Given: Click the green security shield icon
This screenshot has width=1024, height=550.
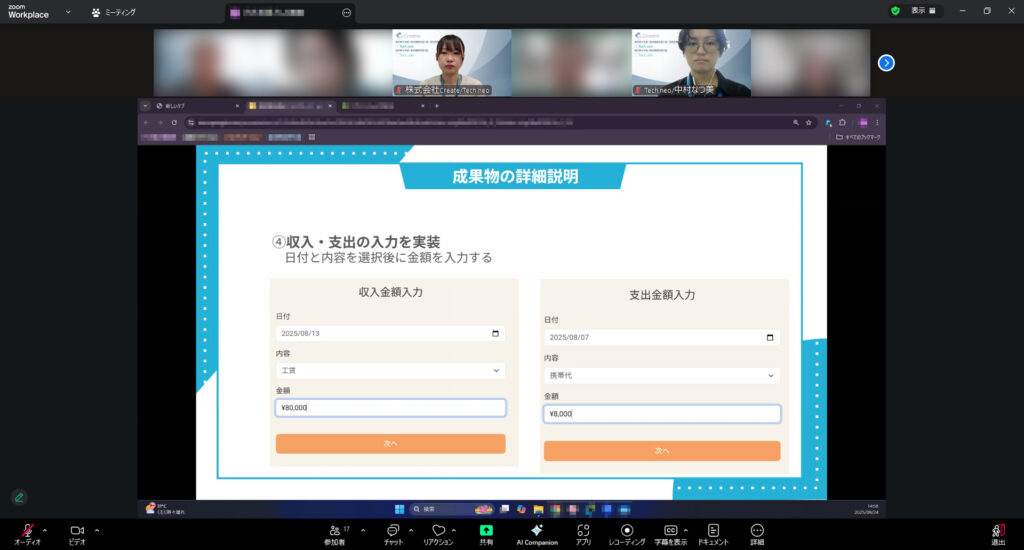Looking at the screenshot, I should (x=896, y=11).
